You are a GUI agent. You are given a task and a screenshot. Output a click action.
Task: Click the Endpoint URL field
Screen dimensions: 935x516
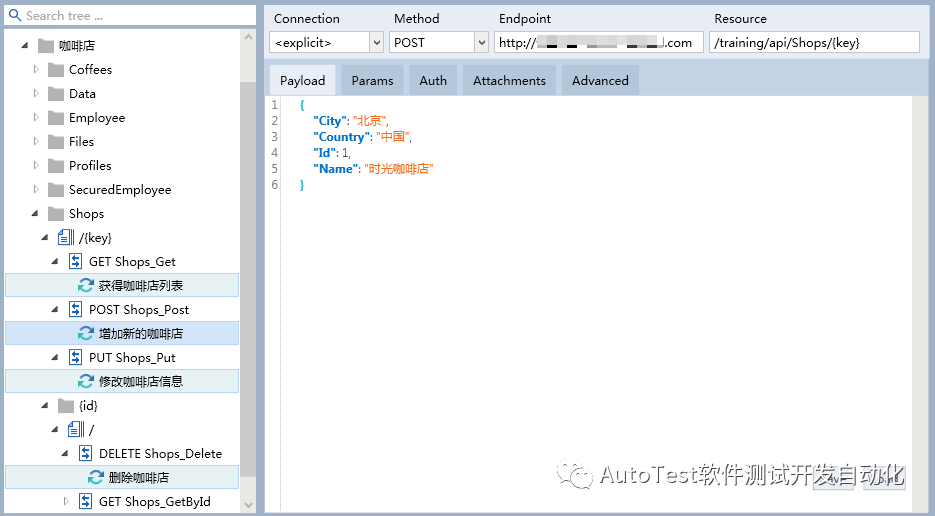(599, 42)
